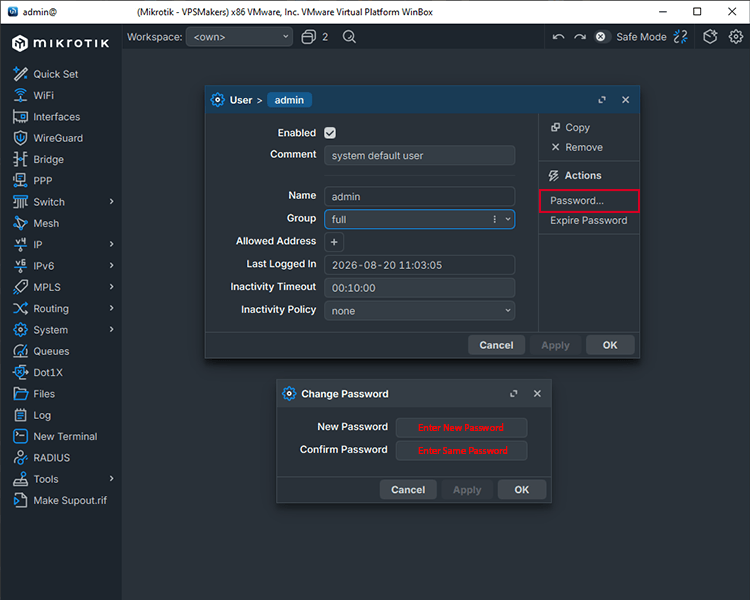
Task: Add an Allowed Address with plus button
Action: pyautogui.click(x=334, y=242)
